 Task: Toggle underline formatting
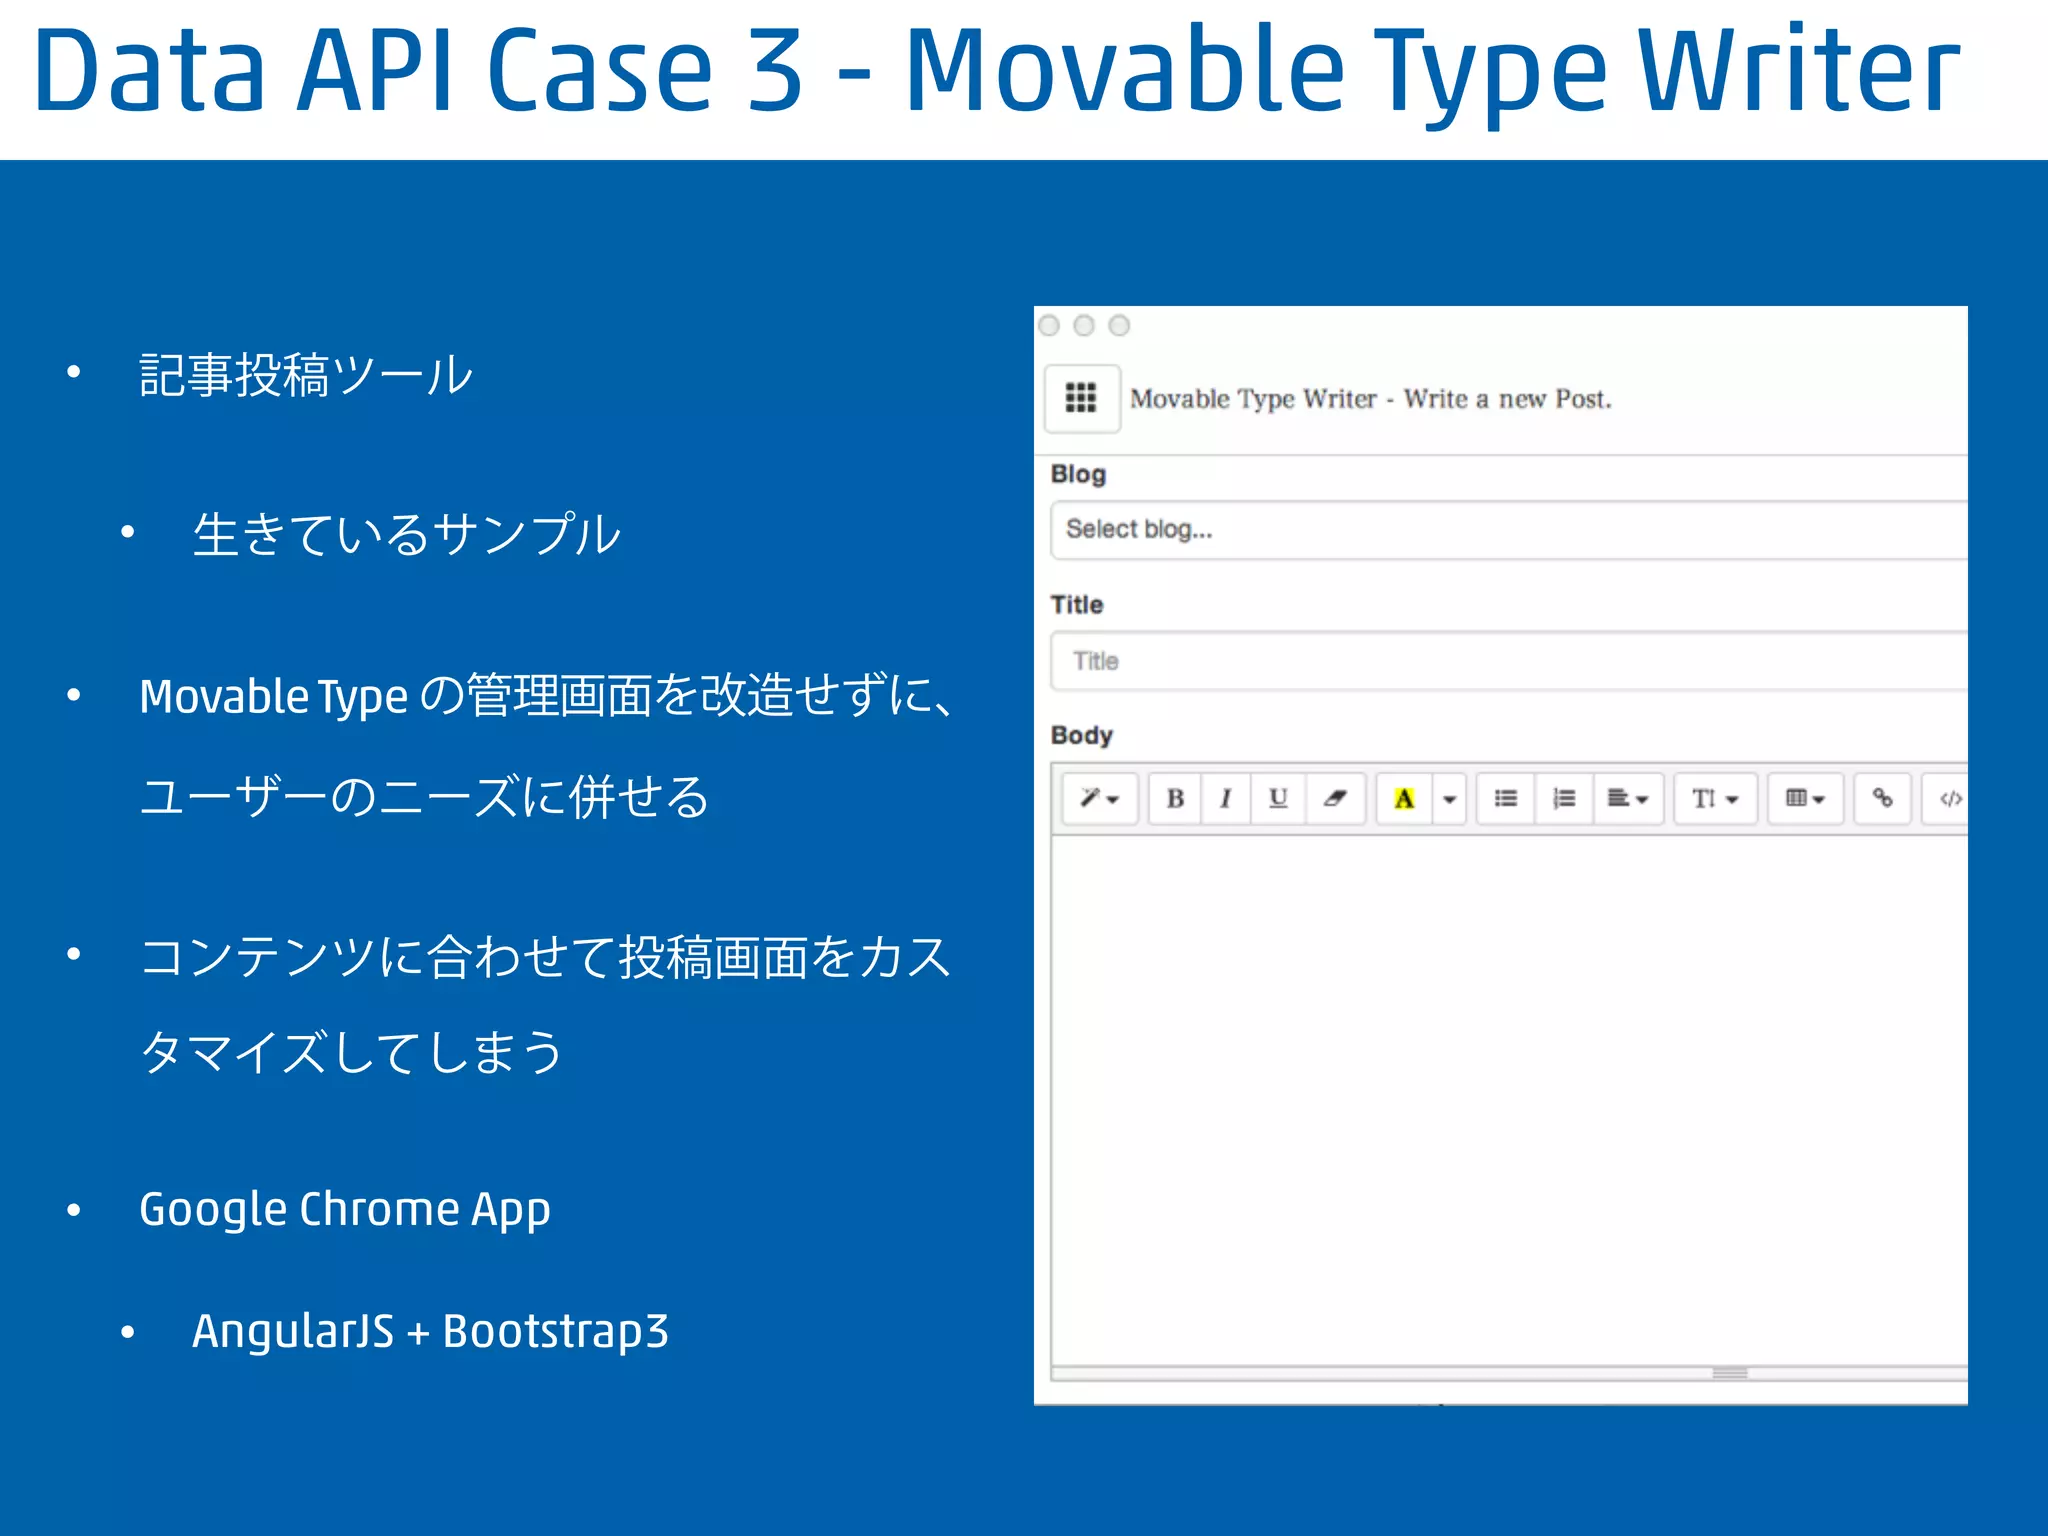tap(1277, 798)
